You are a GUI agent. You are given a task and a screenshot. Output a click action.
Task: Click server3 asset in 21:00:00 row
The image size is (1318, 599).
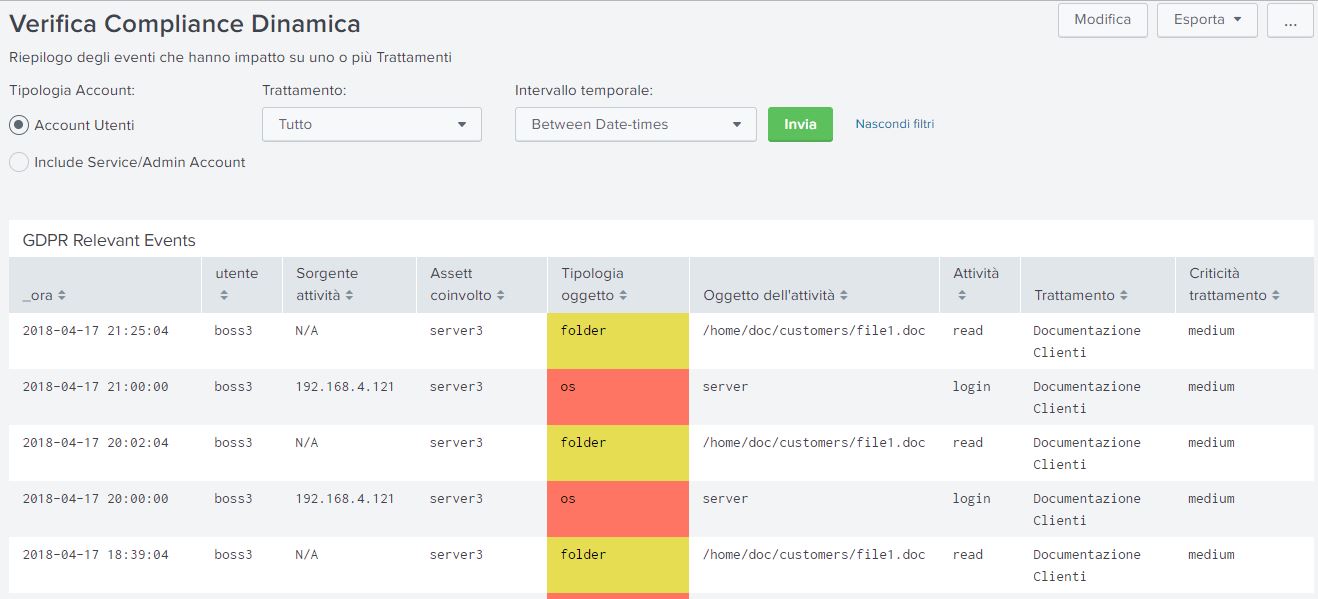(456, 386)
